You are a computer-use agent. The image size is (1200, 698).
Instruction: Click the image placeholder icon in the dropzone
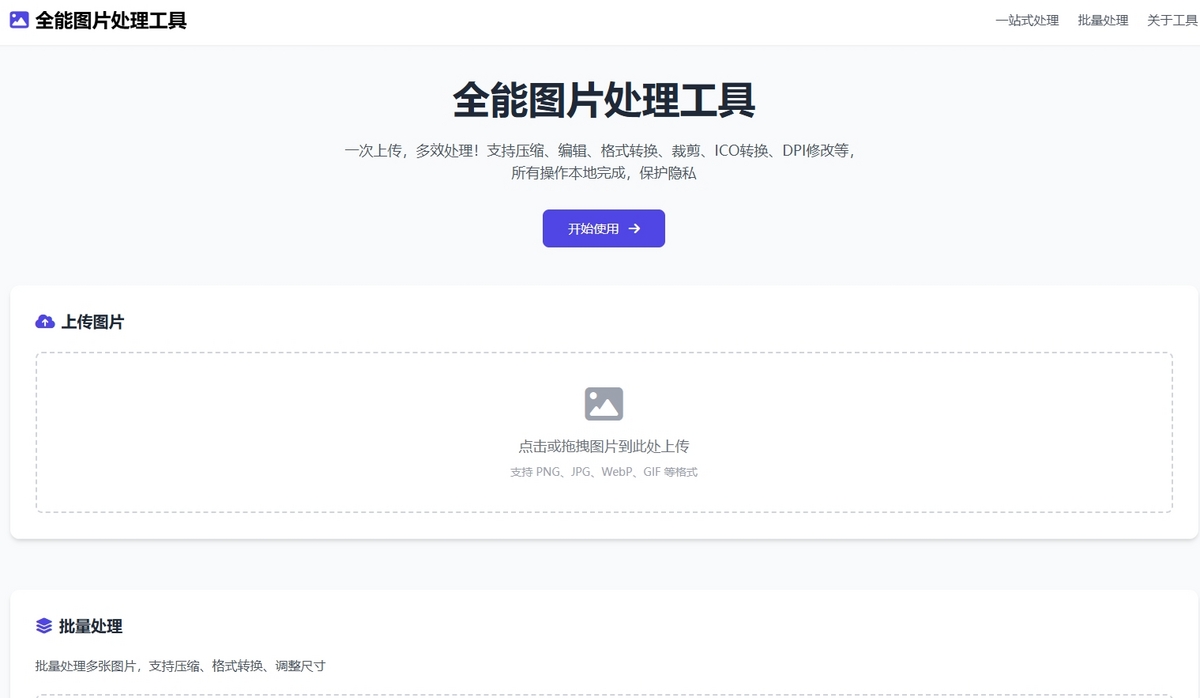pyautogui.click(x=603, y=403)
